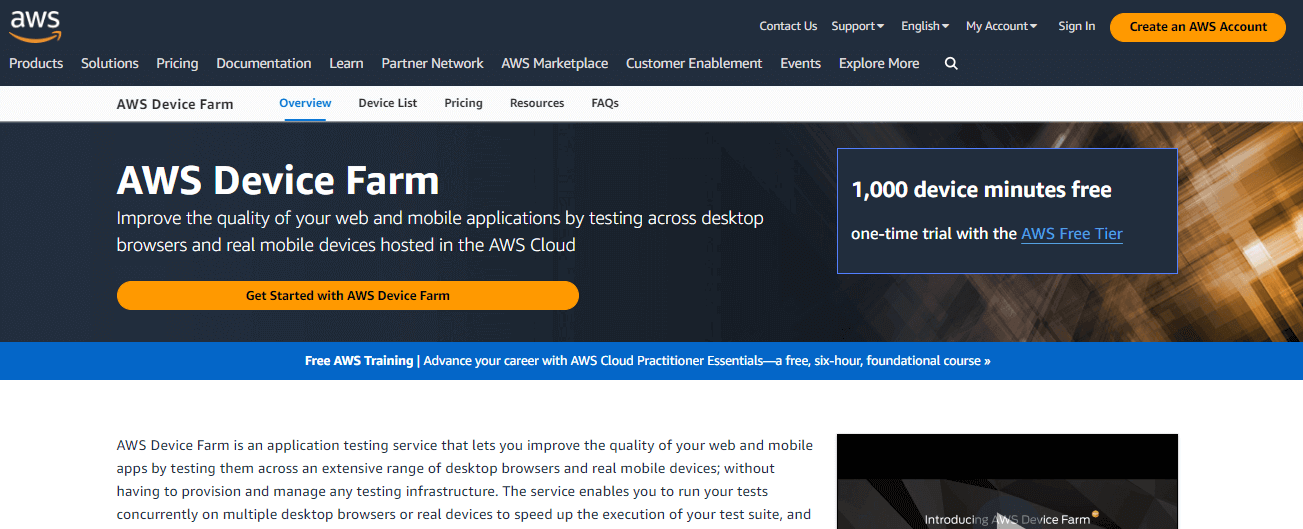Open the Explore More menu
The height and width of the screenshot is (529, 1303).
click(x=879, y=63)
